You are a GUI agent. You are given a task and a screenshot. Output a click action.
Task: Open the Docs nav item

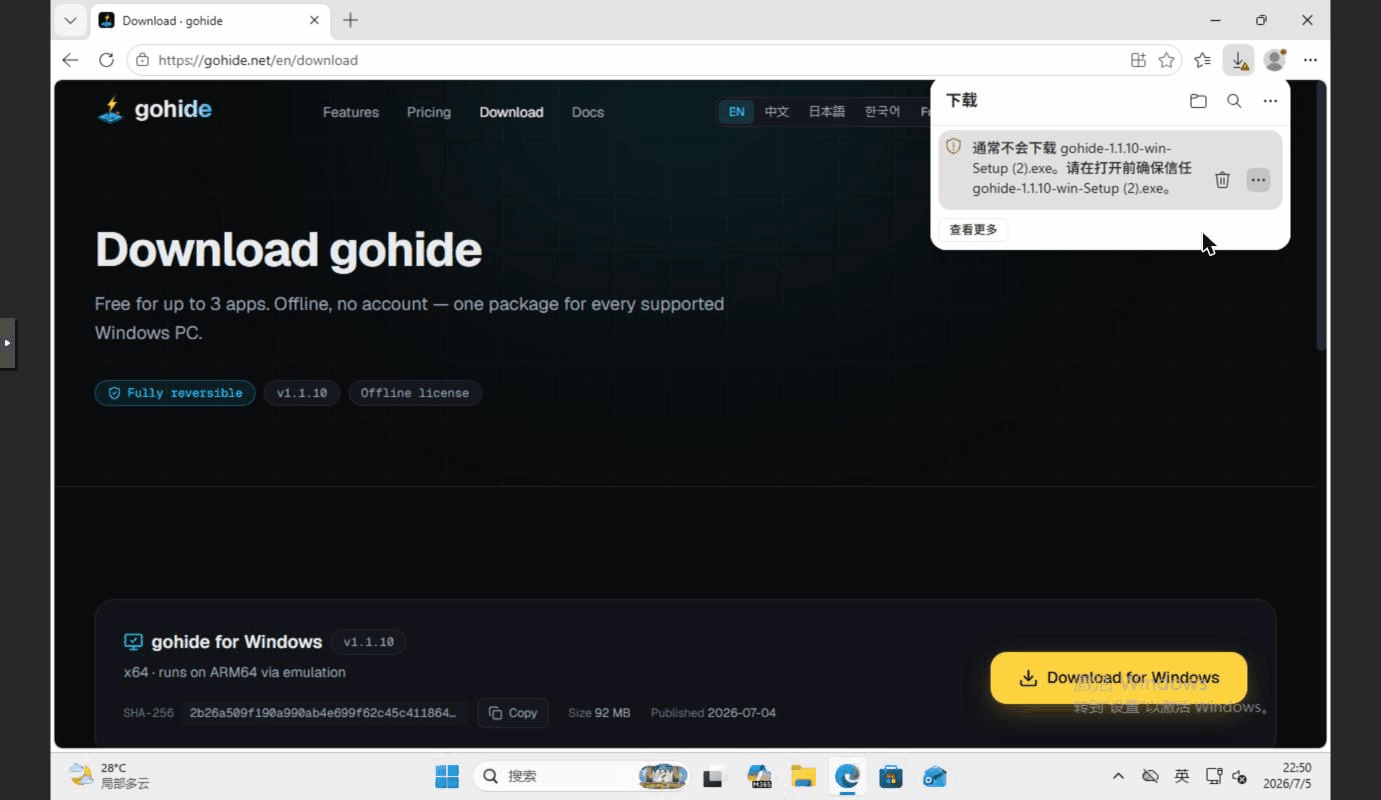[588, 112]
